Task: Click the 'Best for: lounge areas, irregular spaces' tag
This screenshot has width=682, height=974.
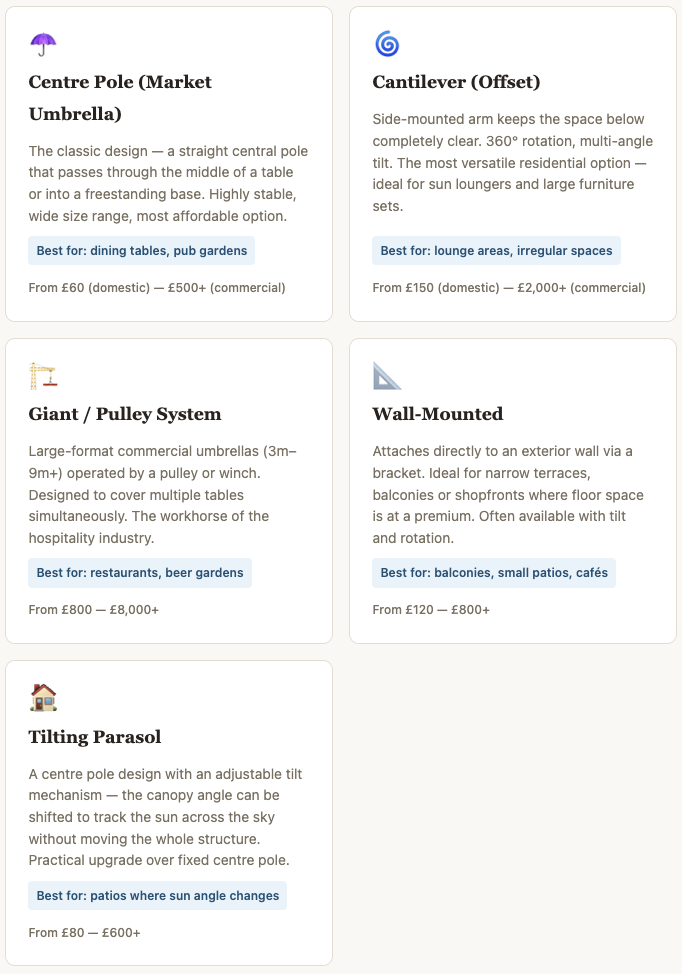Action: coord(496,251)
